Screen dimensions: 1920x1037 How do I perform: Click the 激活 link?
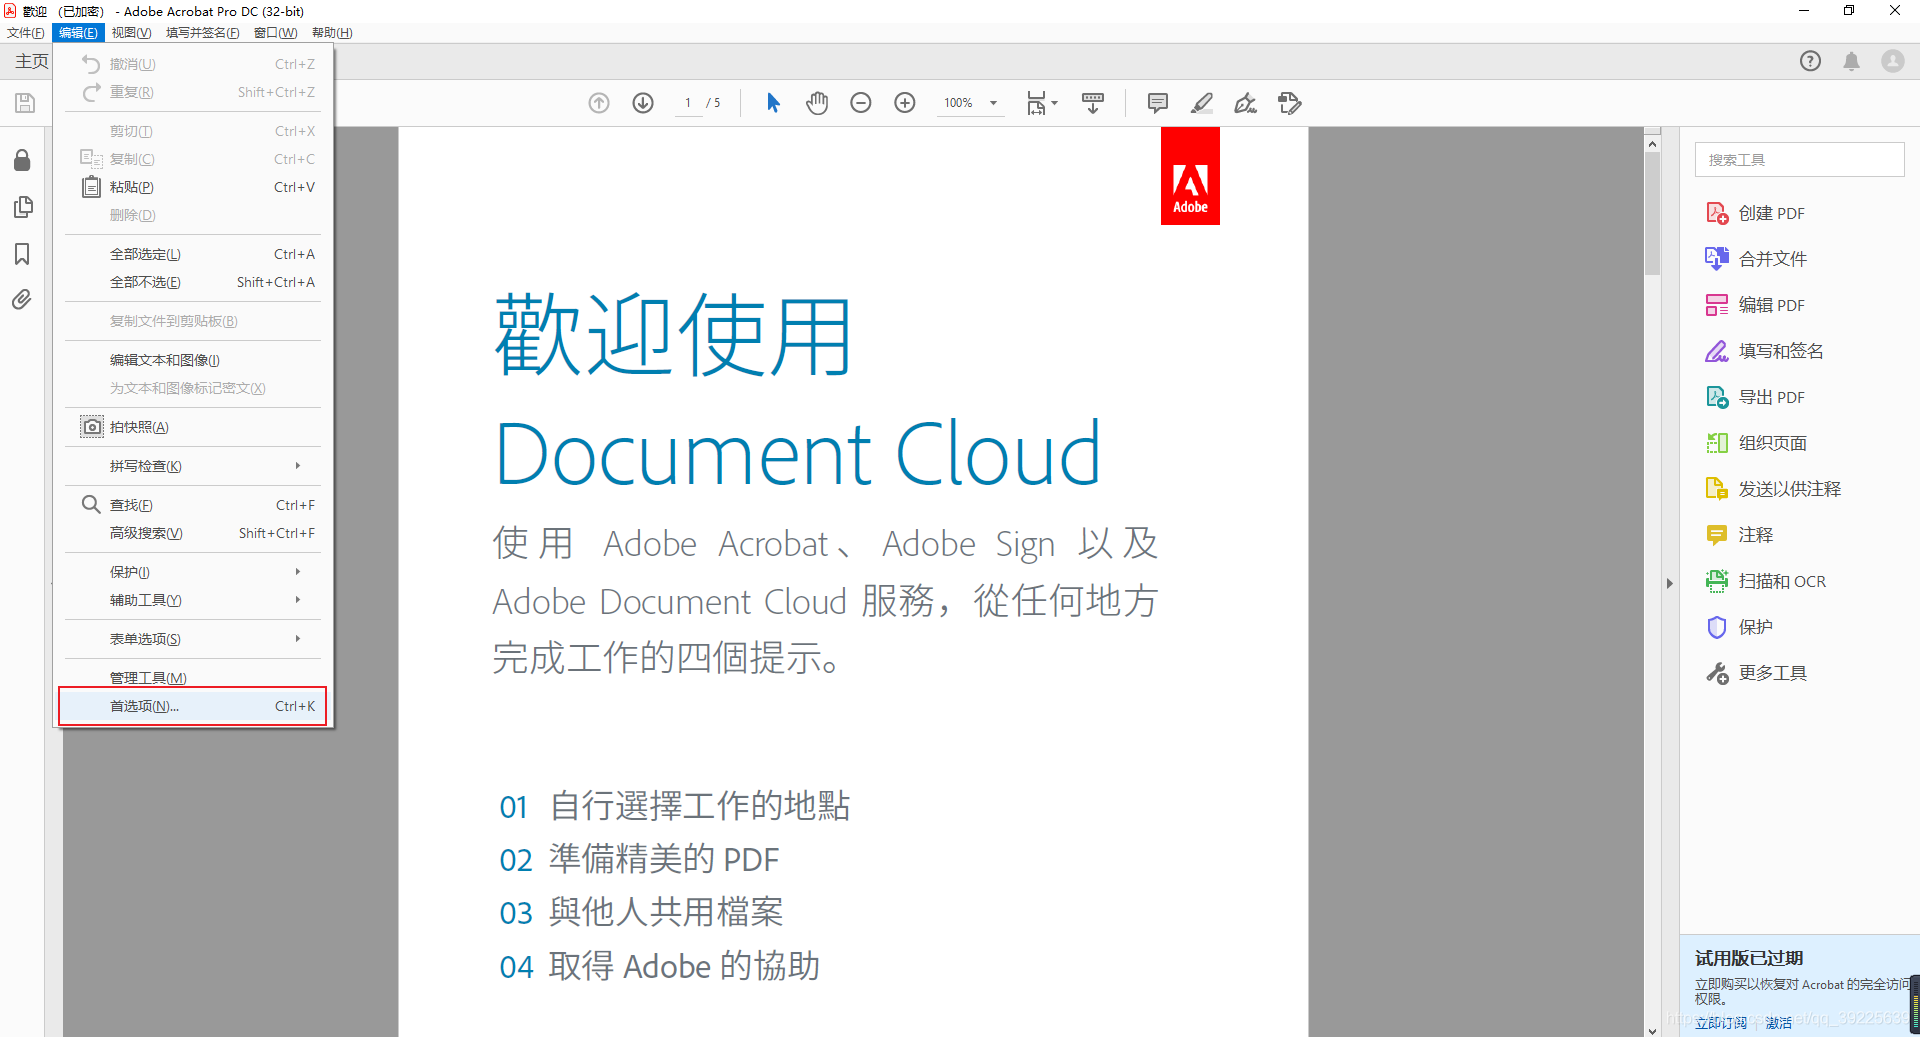click(x=1778, y=1023)
